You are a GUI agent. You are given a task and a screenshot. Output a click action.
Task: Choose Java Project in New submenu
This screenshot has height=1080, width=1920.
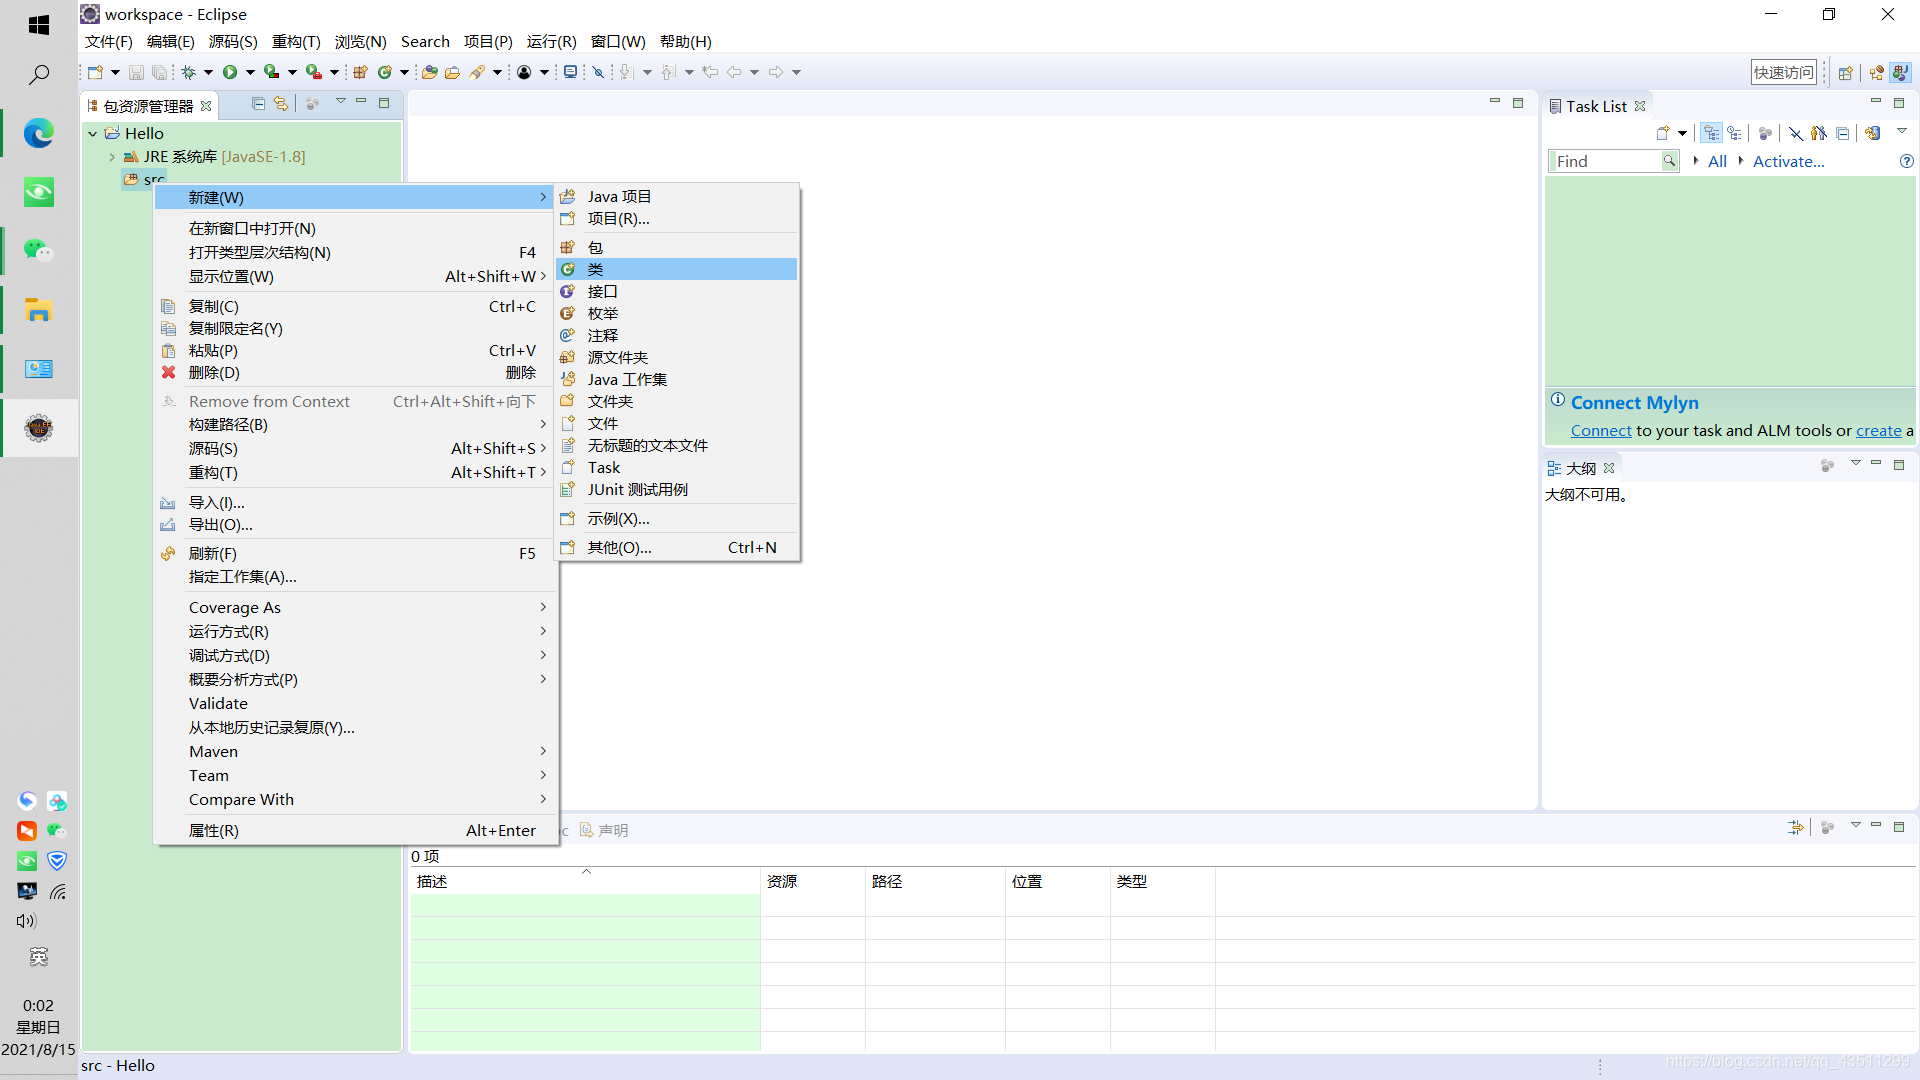point(677,196)
